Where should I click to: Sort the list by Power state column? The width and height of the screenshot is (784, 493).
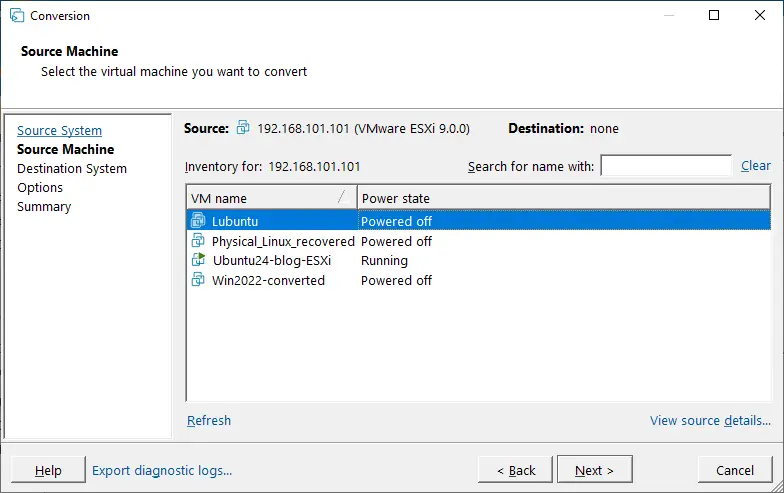coord(564,198)
